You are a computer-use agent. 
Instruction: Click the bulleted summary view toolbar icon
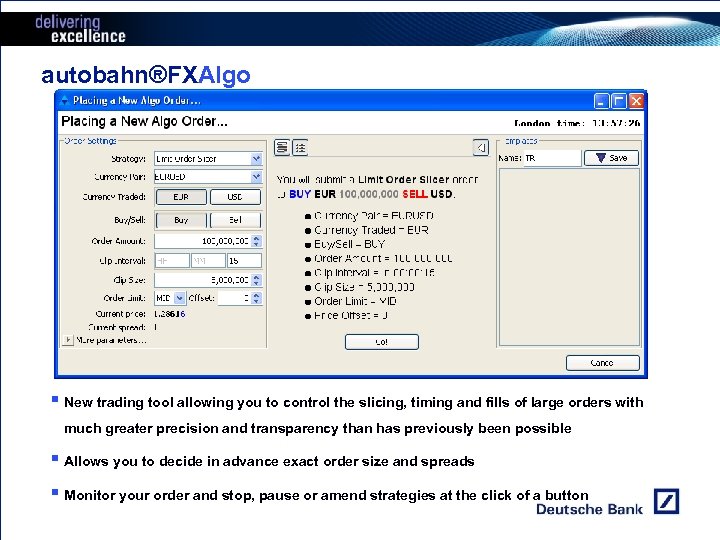[x=300, y=147]
